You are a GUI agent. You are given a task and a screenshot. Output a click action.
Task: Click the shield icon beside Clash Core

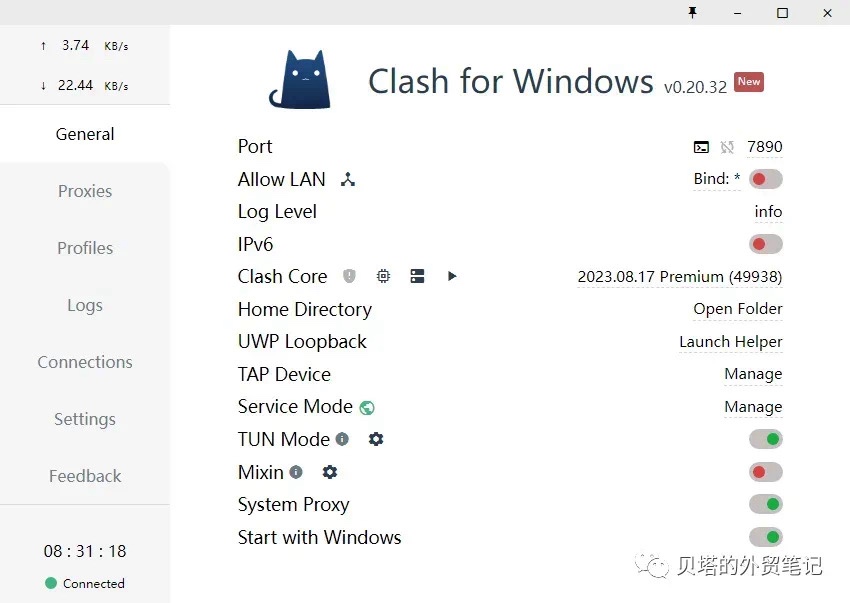[x=349, y=276]
